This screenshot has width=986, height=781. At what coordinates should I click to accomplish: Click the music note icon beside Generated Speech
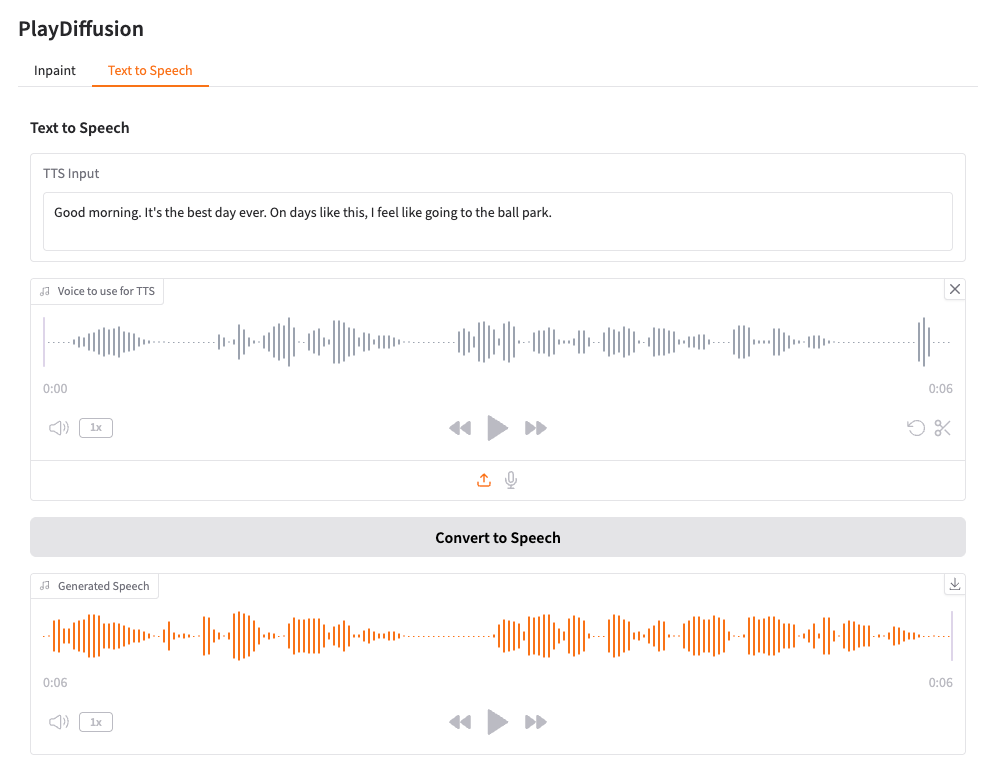[x=45, y=585]
